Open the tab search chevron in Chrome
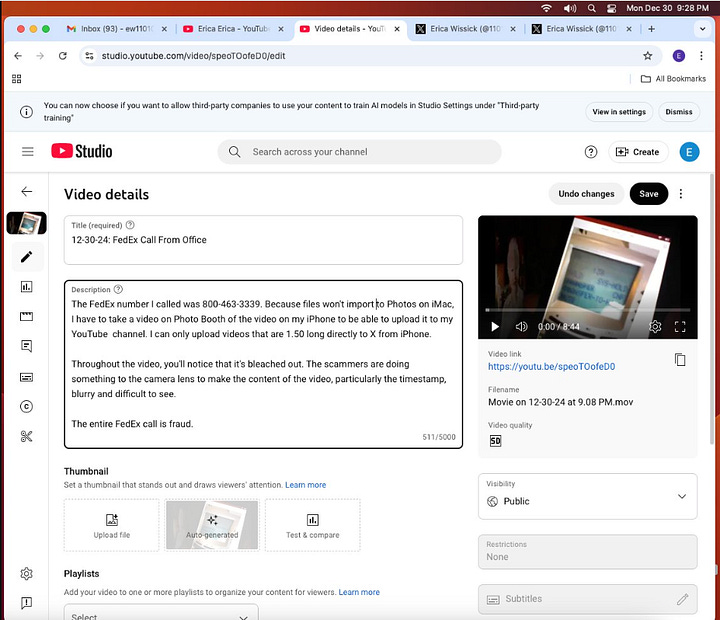Image resolution: width=720 pixels, height=620 pixels. point(703,29)
